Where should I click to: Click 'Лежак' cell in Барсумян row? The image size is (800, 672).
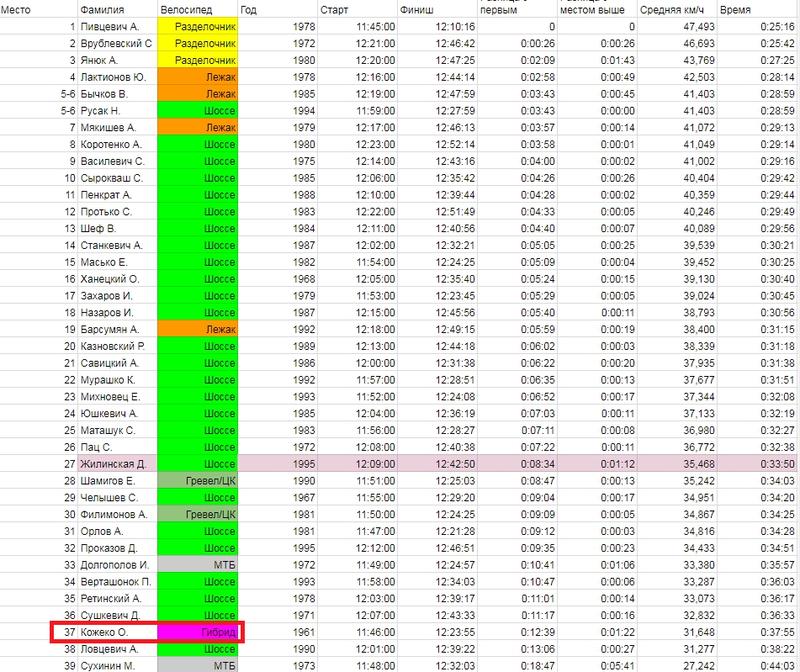(198, 330)
